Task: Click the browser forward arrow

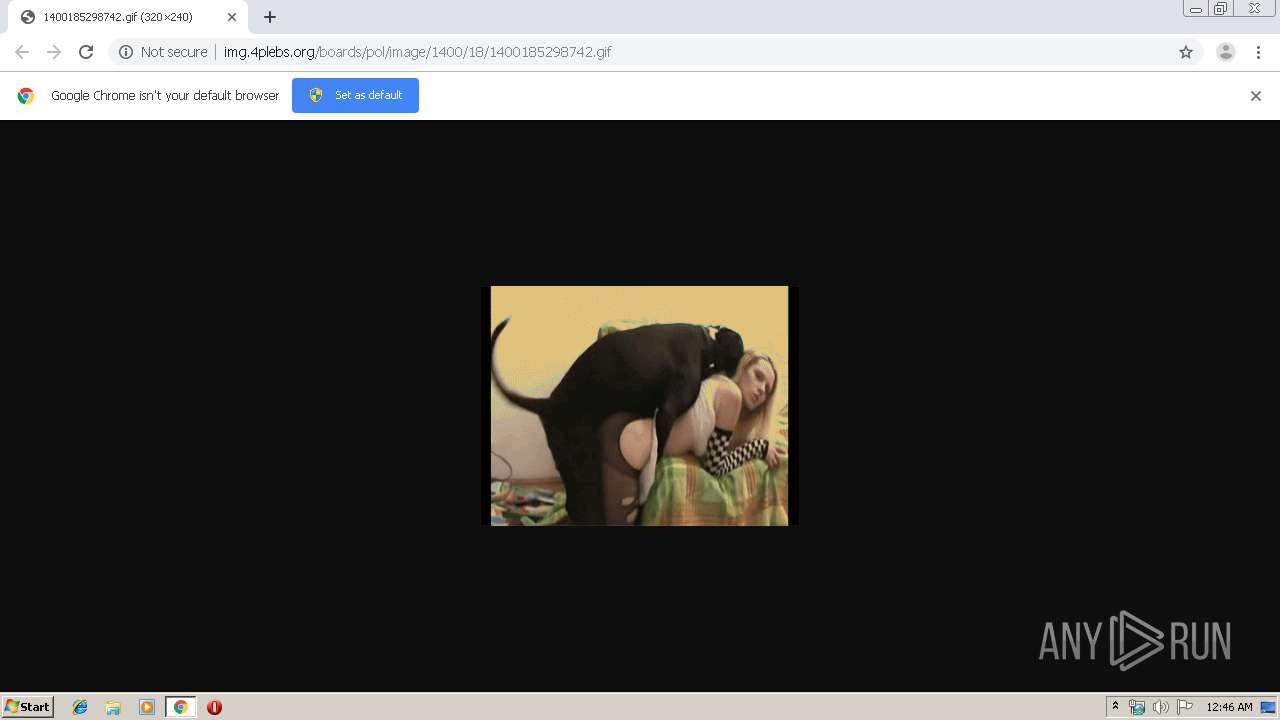Action: (54, 52)
